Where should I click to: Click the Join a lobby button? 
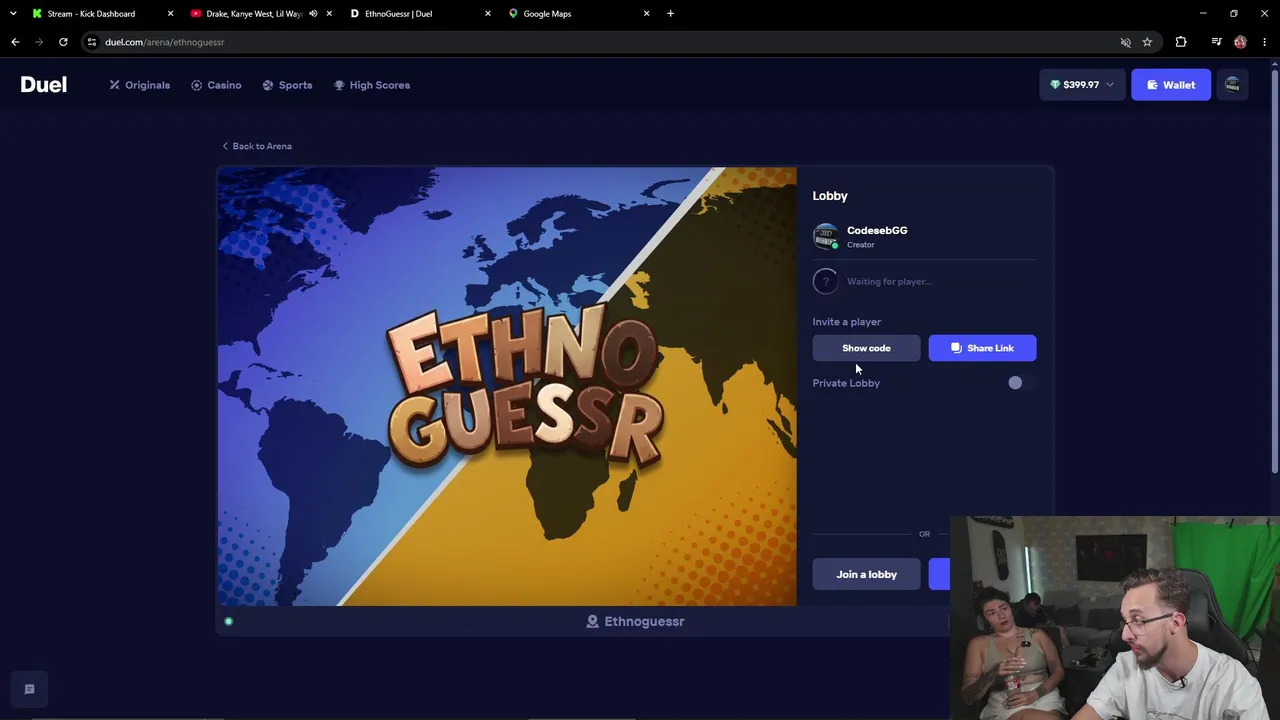click(x=866, y=574)
